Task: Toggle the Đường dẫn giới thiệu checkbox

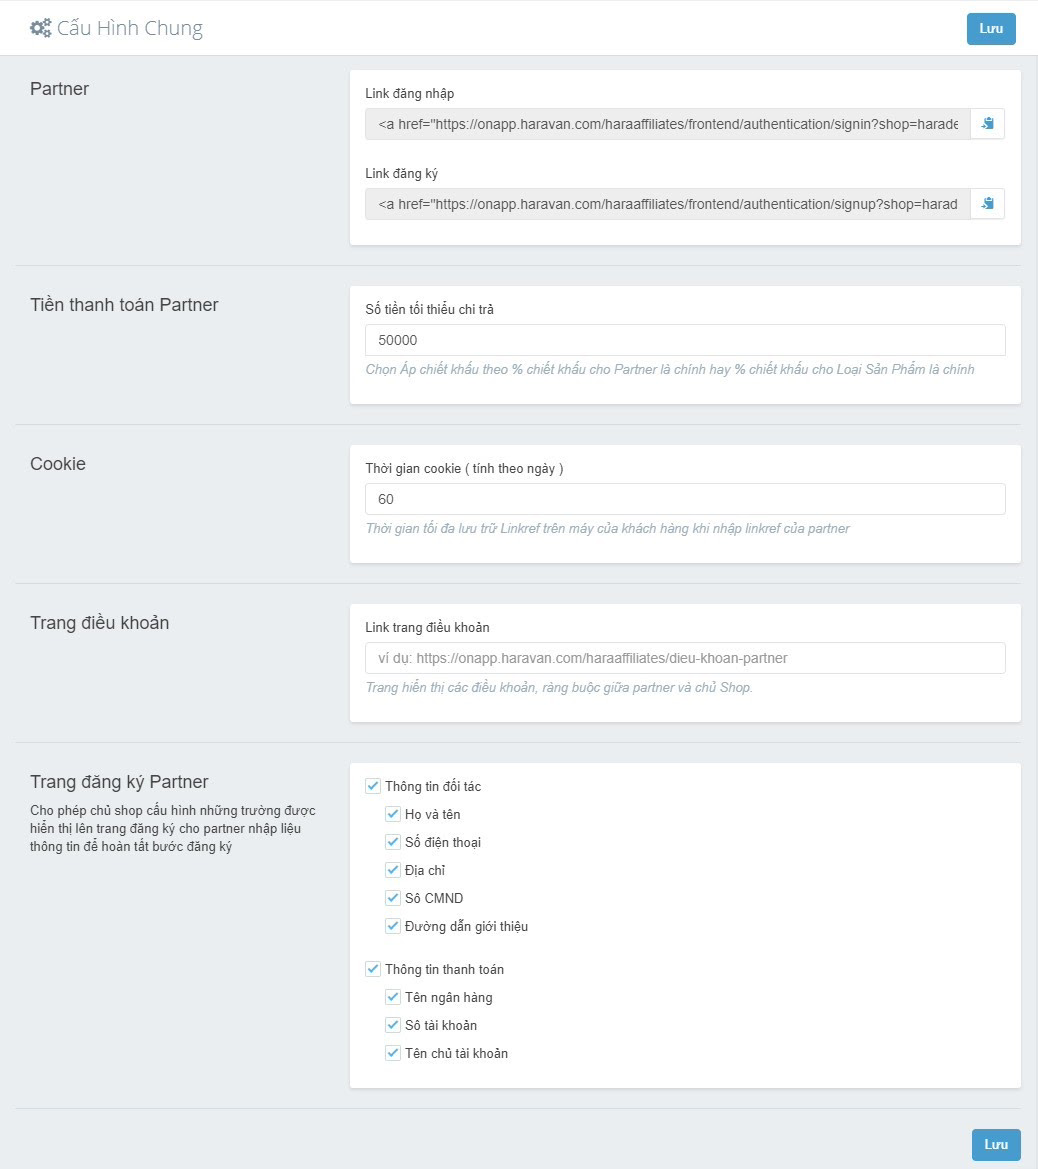Action: click(393, 926)
